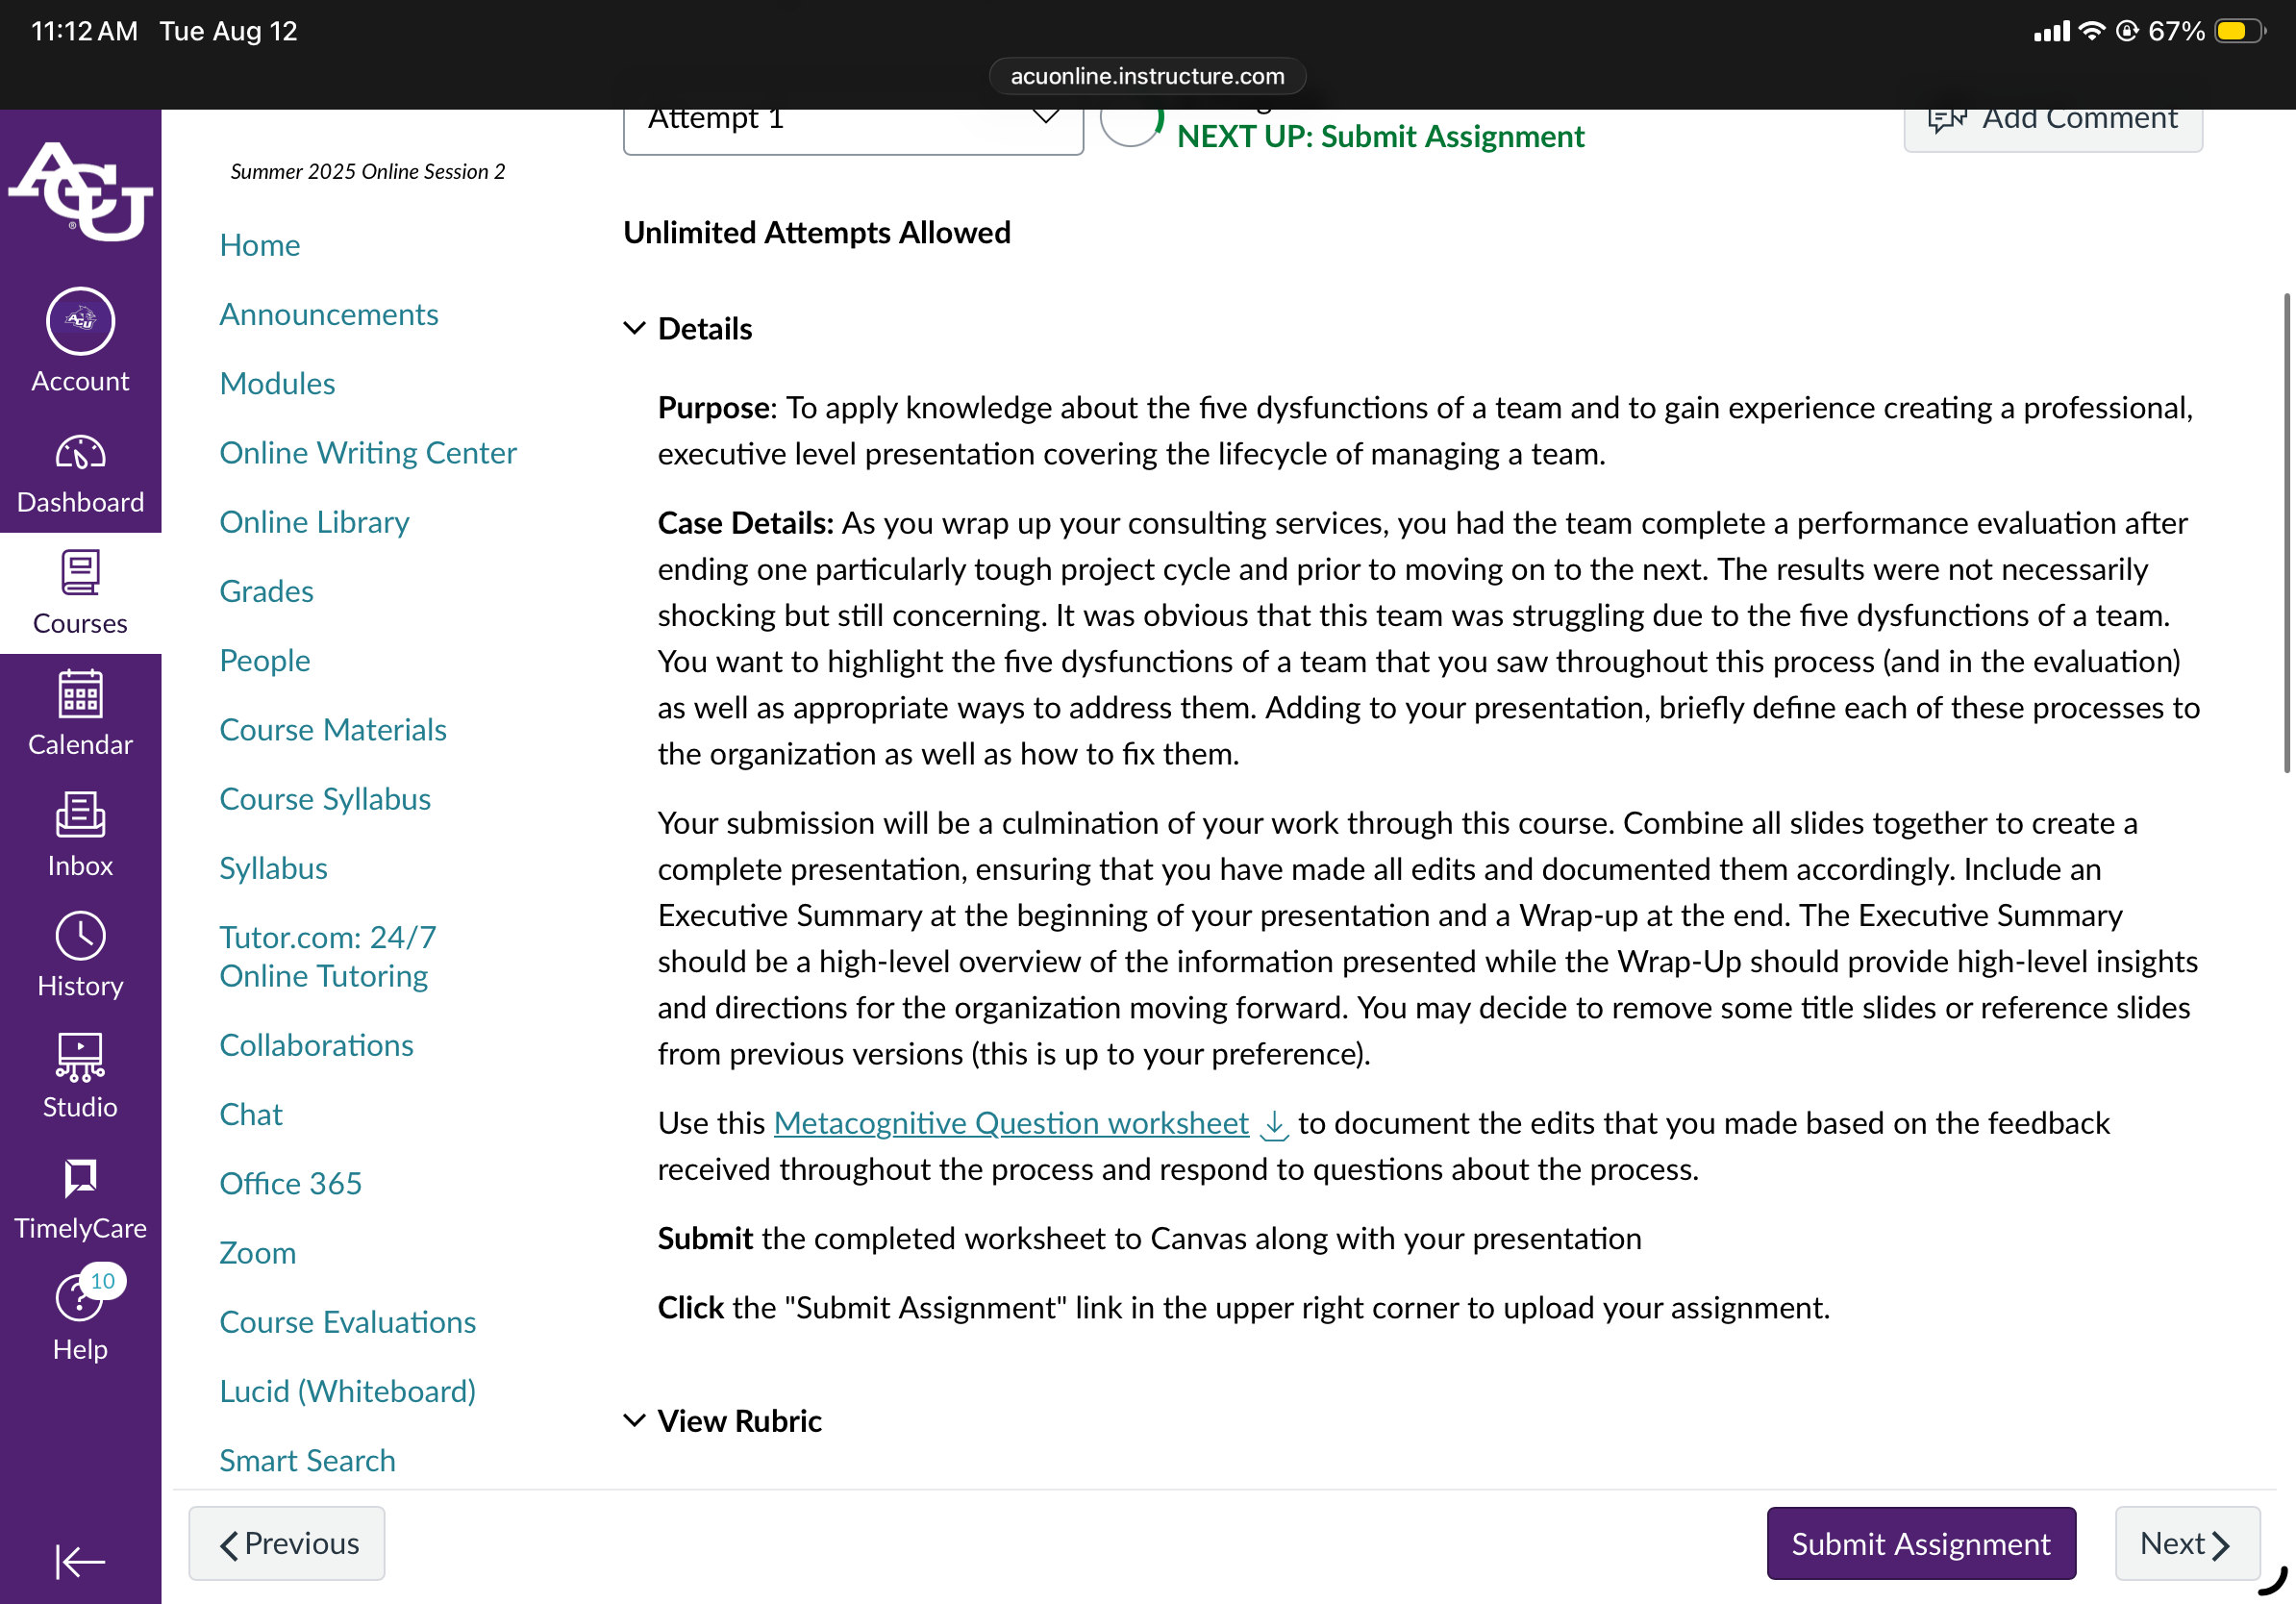Open the Inbox icon
The height and width of the screenshot is (1604, 2296).
[80, 815]
